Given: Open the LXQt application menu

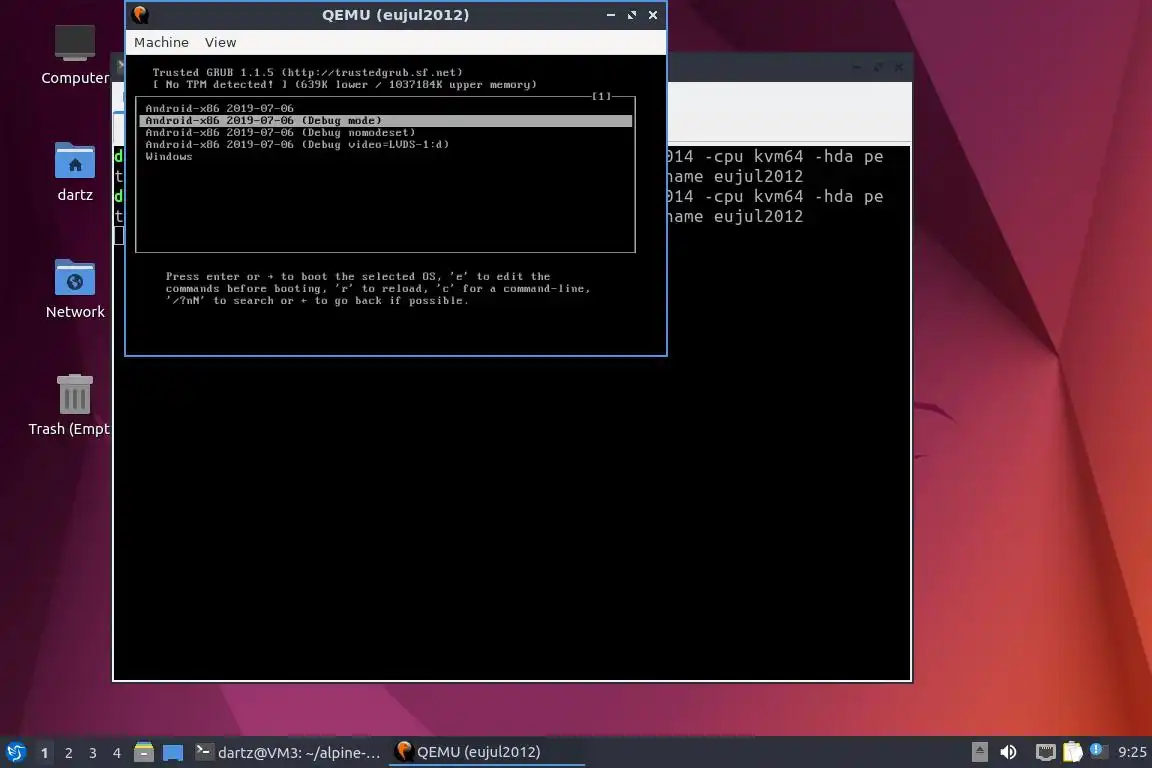Looking at the screenshot, I should [x=16, y=752].
